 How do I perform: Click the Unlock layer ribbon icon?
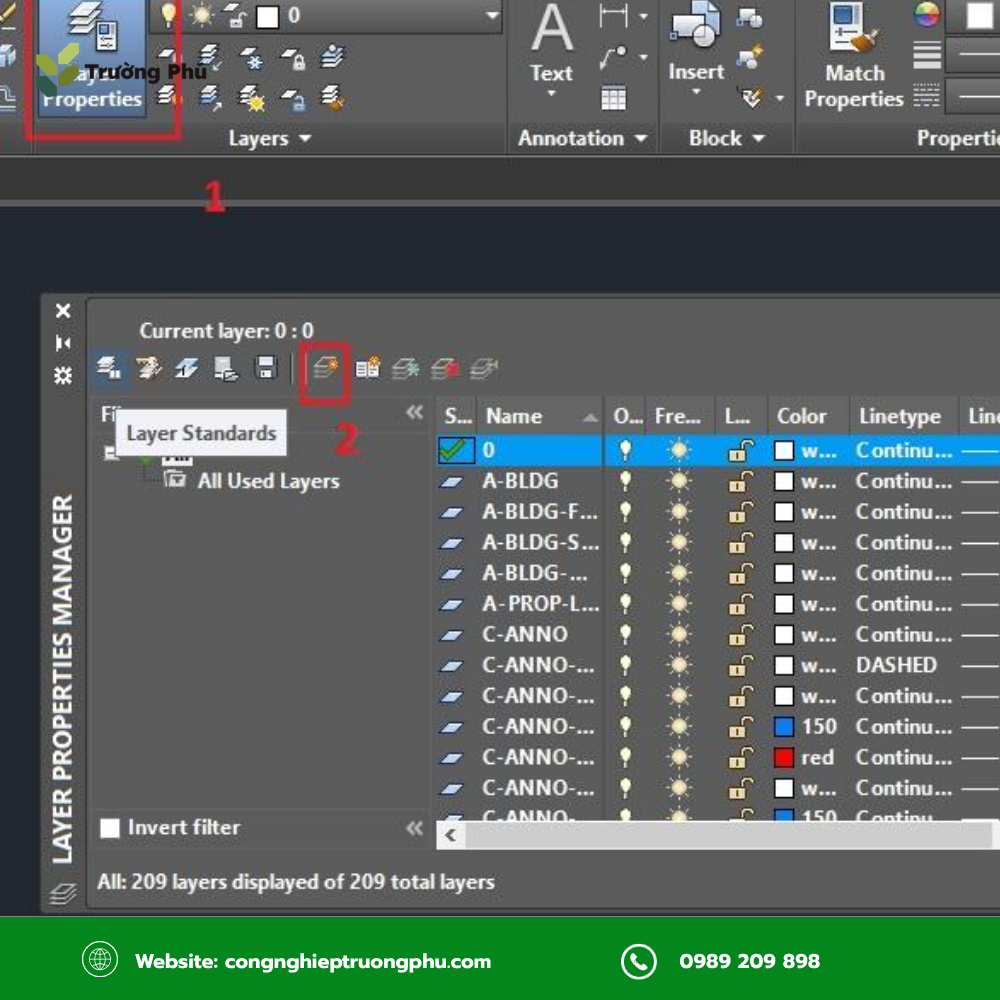(293, 99)
